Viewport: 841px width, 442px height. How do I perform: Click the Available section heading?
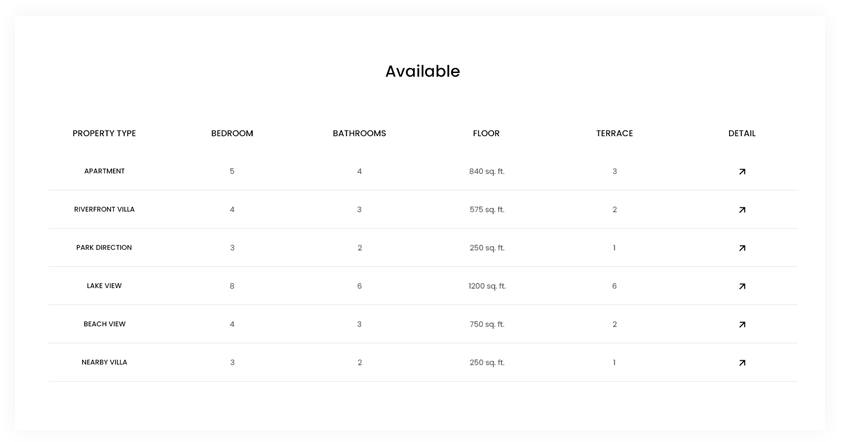point(423,71)
